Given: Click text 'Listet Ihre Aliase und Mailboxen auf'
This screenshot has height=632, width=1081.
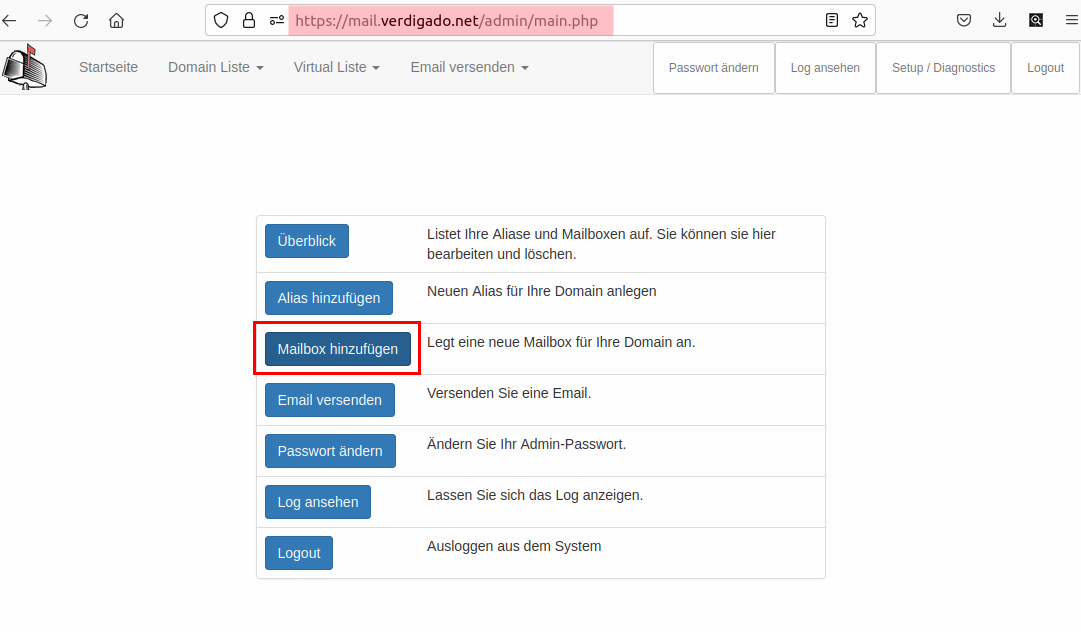Looking at the screenshot, I should click(x=539, y=234).
